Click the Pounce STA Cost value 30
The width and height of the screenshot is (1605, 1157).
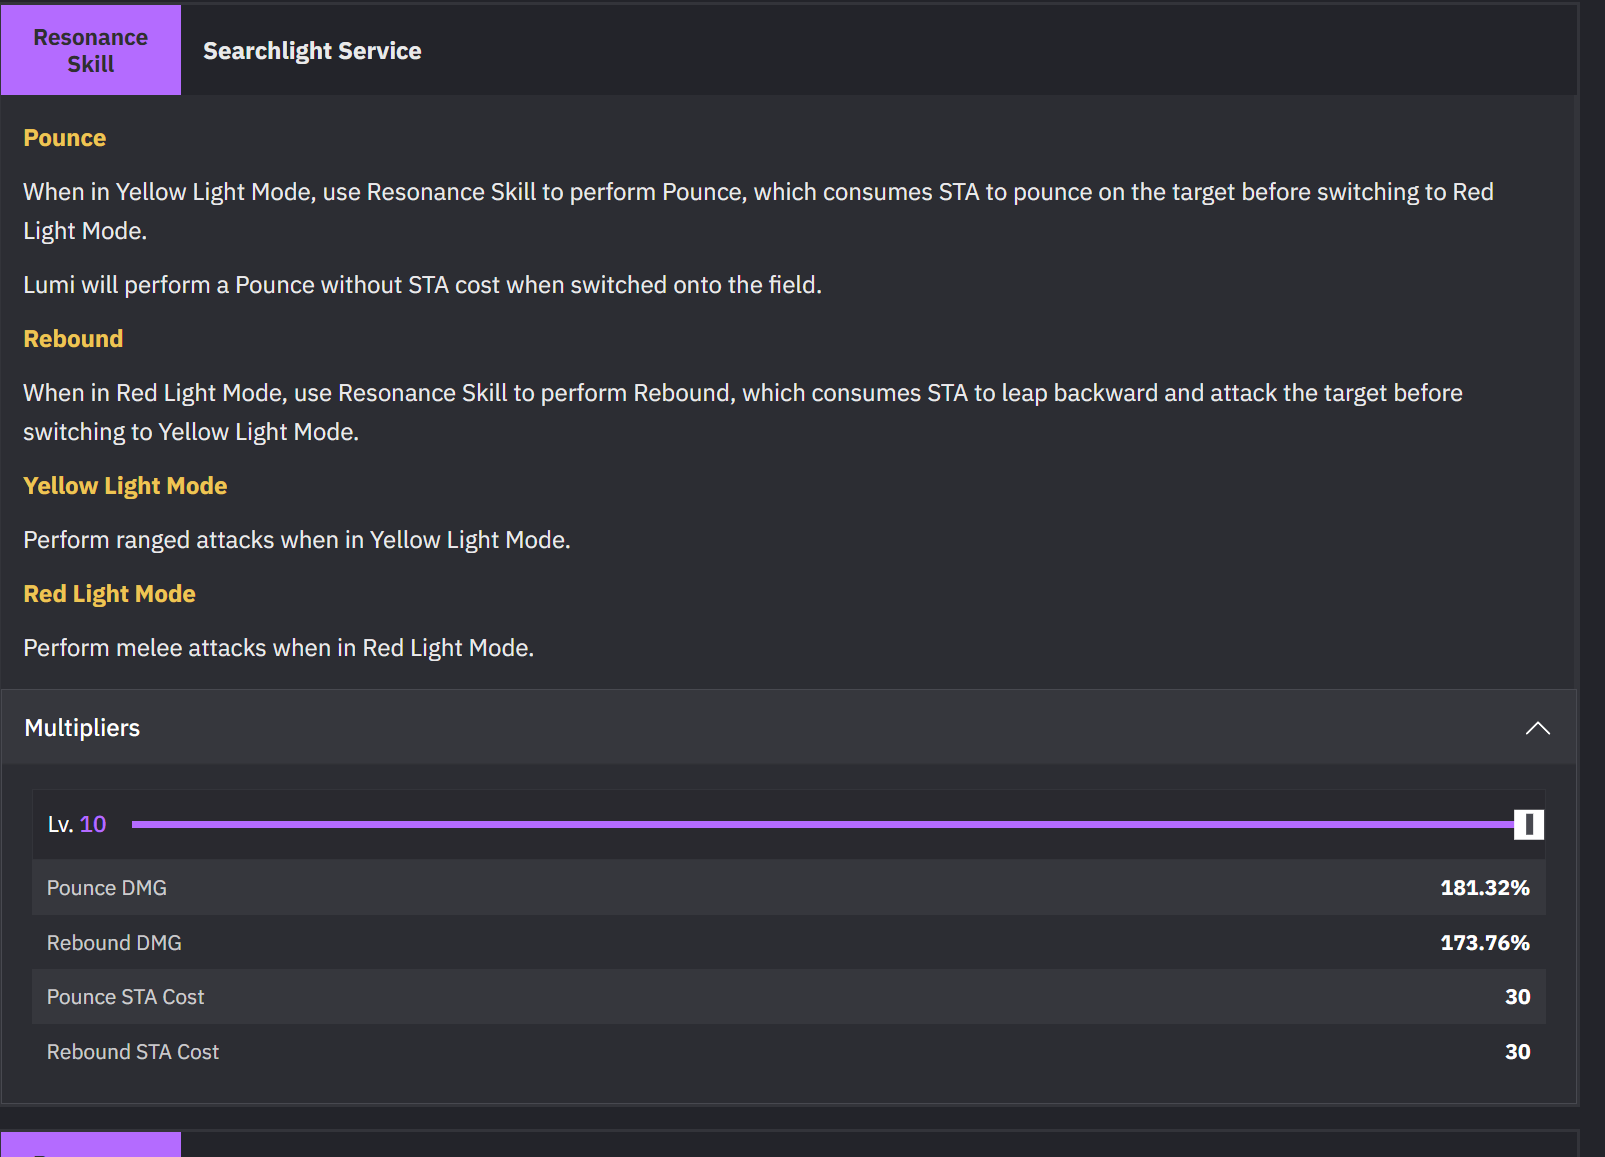[1517, 997]
